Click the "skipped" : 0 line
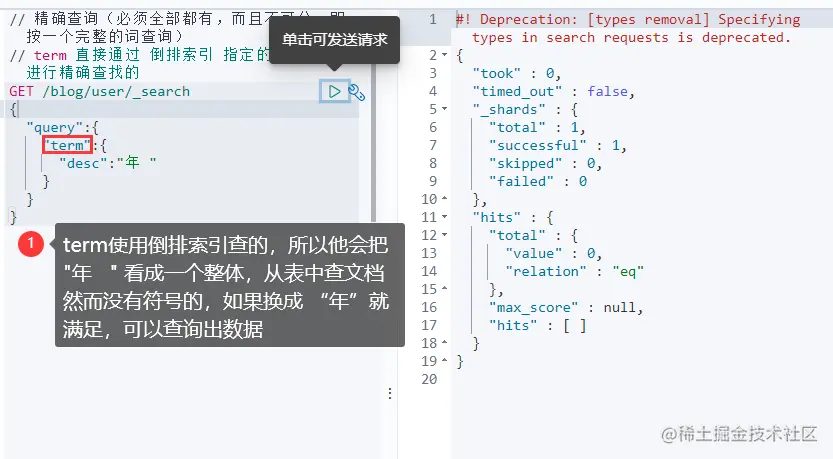833x459 pixels. [545, 163]
